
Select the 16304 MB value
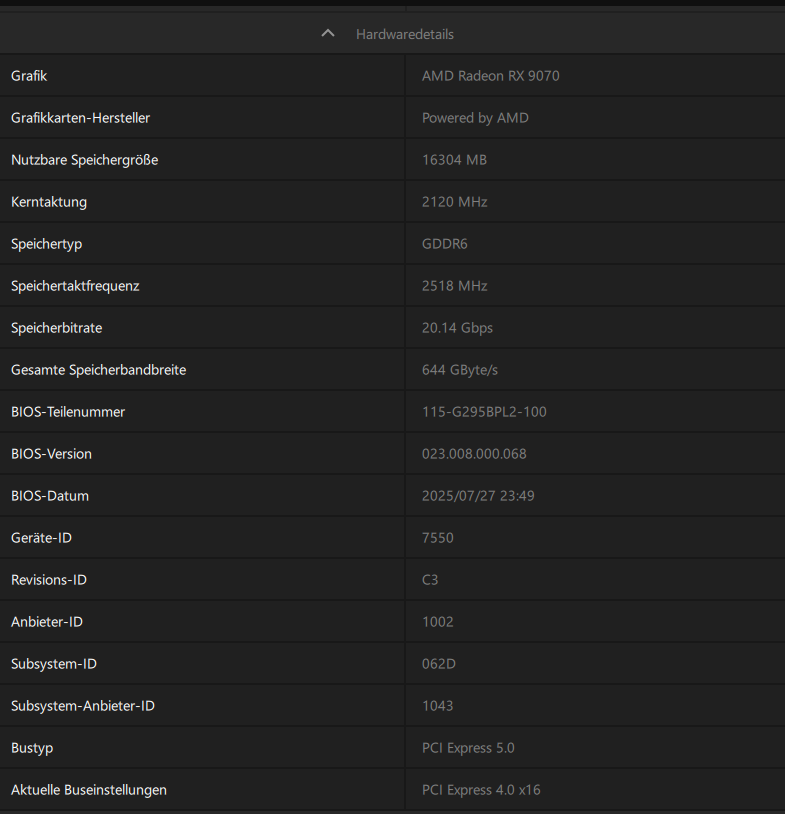click(454, 160)
